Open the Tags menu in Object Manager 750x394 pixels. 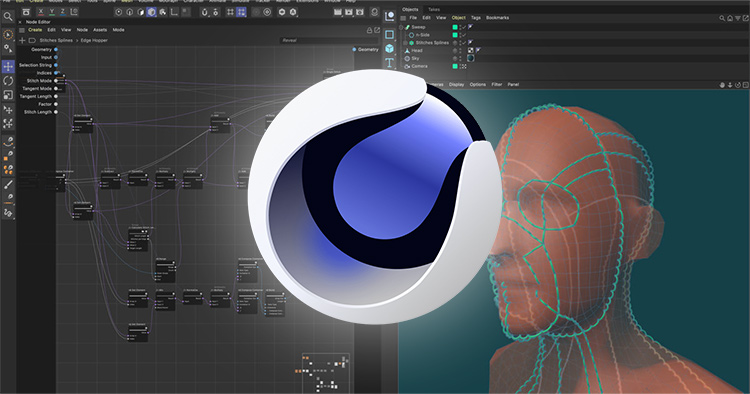[475, 18]
